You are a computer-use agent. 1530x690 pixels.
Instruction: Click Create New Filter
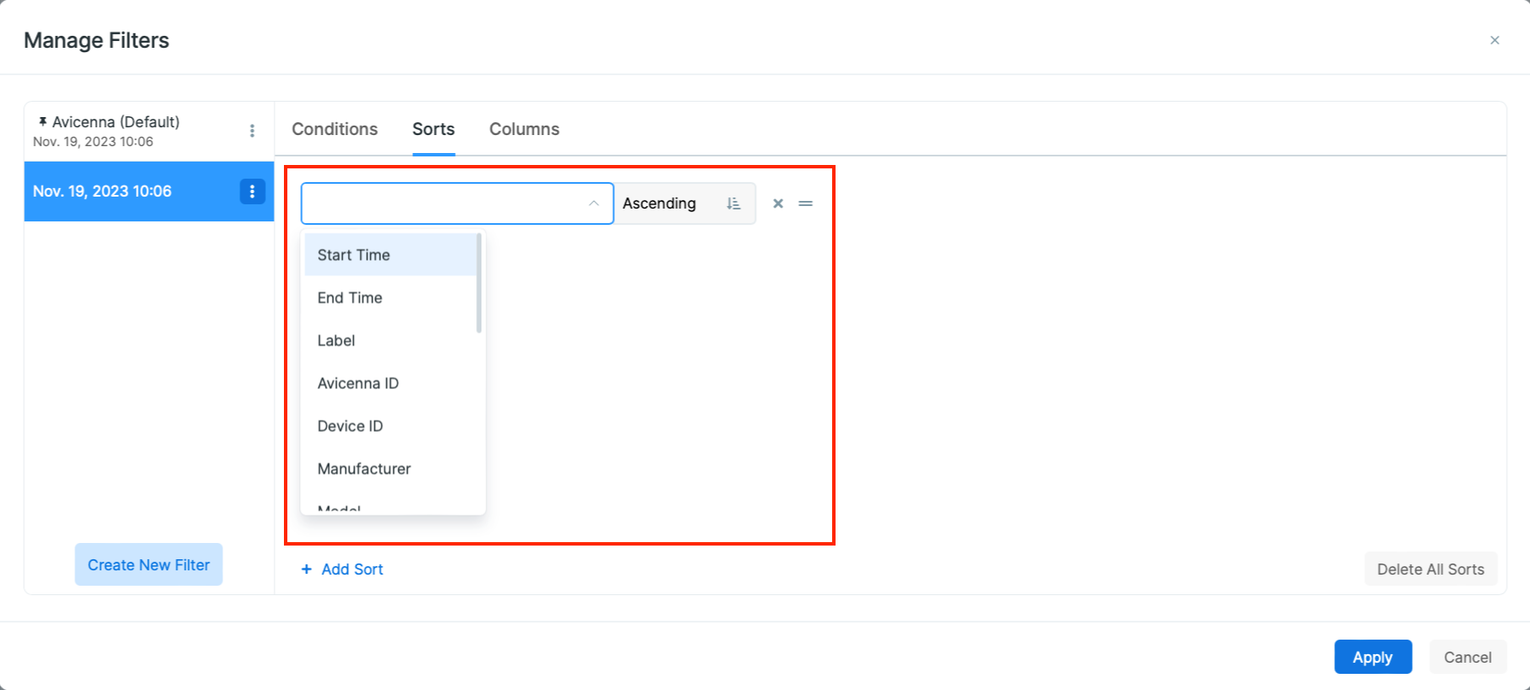tap(148, 564)
